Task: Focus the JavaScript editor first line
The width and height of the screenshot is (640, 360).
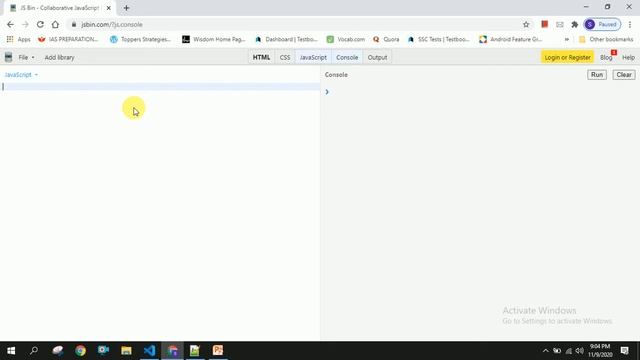Action: coord(160,87)
